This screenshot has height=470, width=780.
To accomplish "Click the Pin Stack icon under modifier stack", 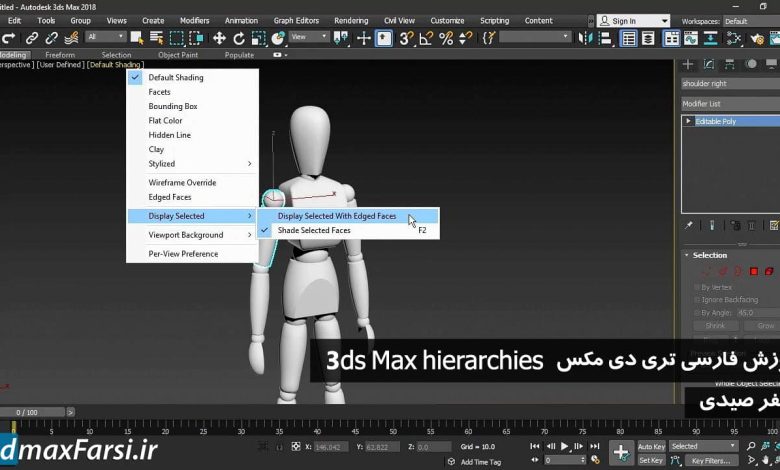I will tap(688, 226).
